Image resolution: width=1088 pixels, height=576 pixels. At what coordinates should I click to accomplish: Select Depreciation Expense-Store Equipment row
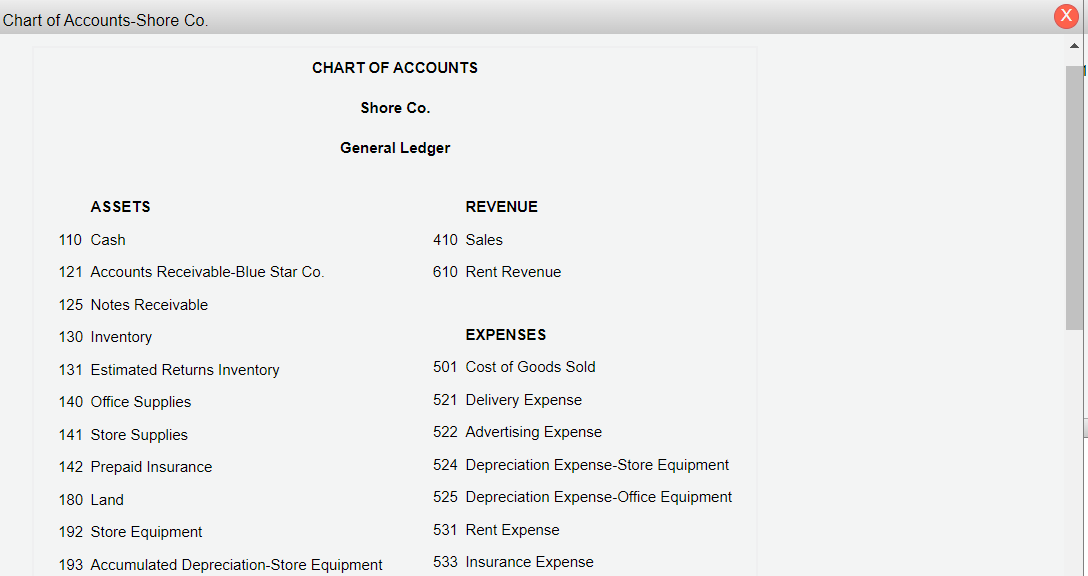[581, 465]
